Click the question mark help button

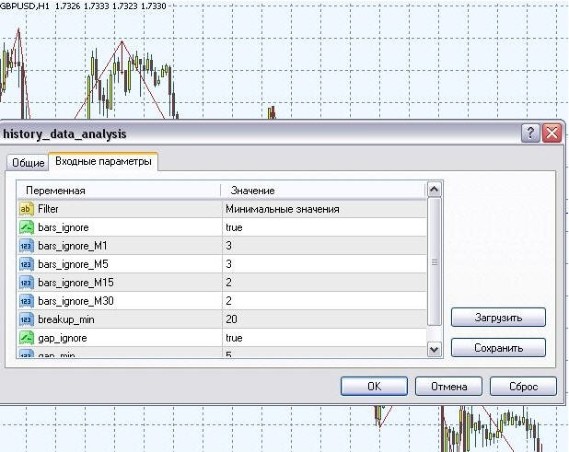click(530, 133)
